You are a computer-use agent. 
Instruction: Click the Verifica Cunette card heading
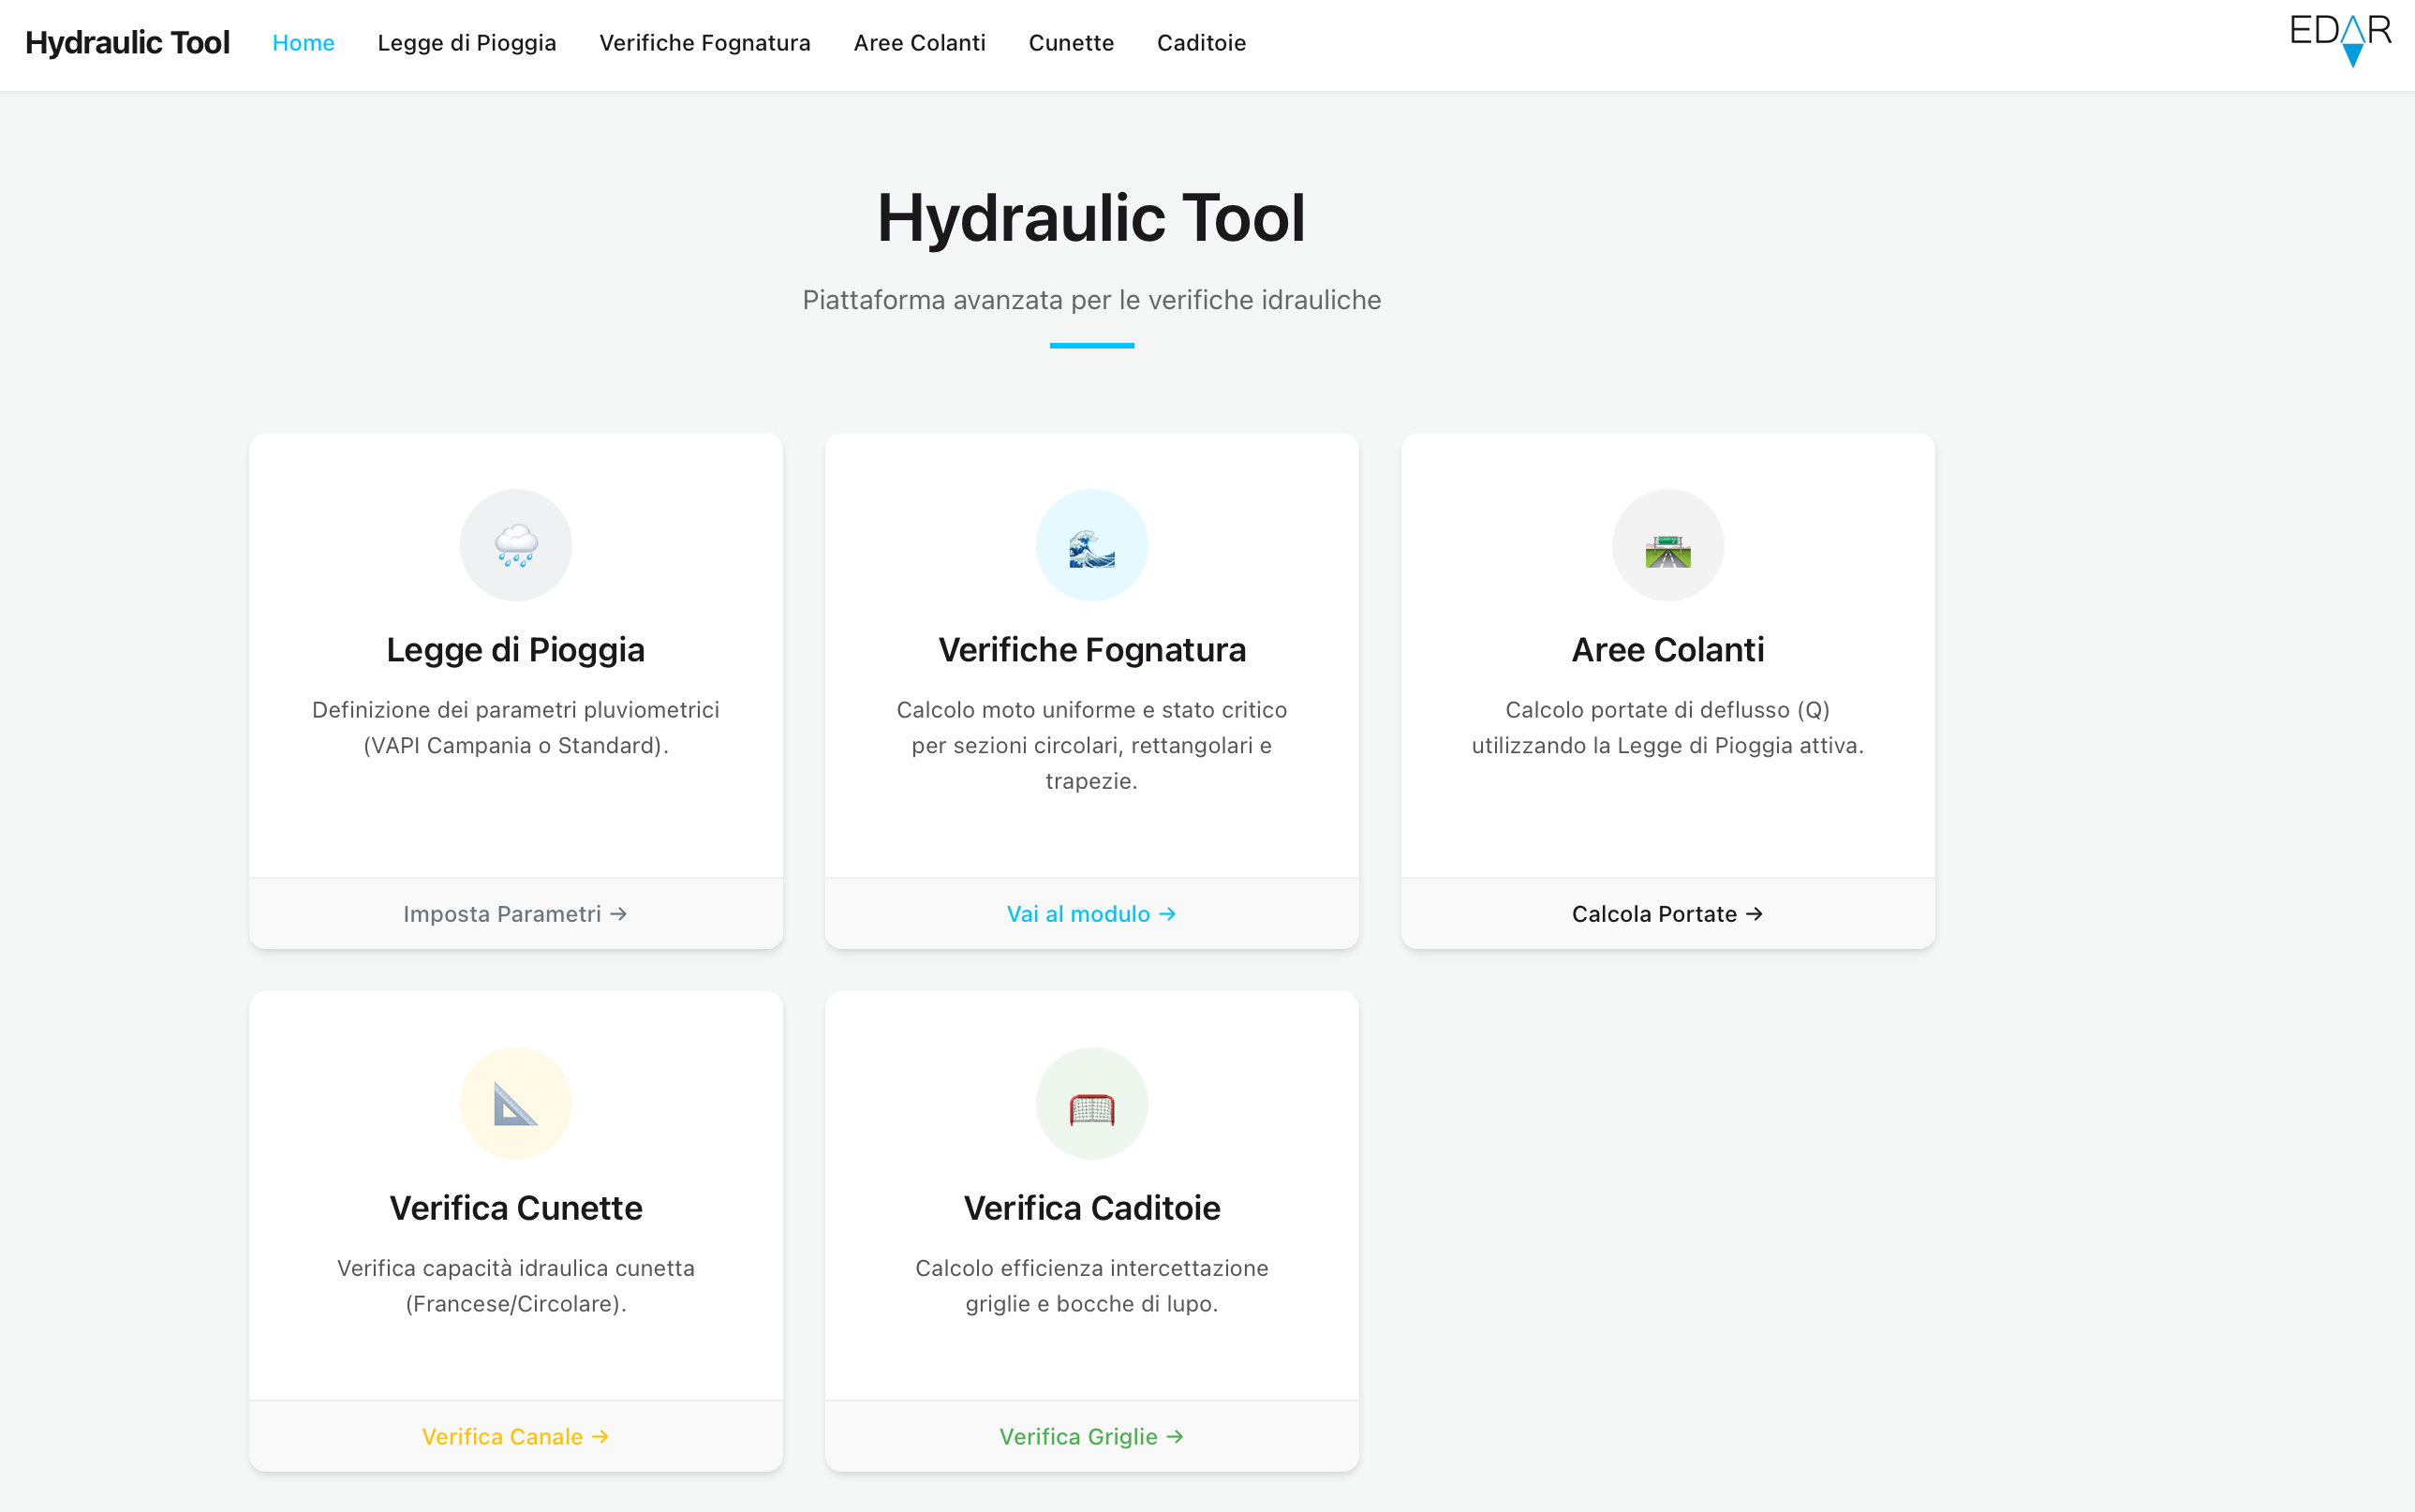point(516,1208)
